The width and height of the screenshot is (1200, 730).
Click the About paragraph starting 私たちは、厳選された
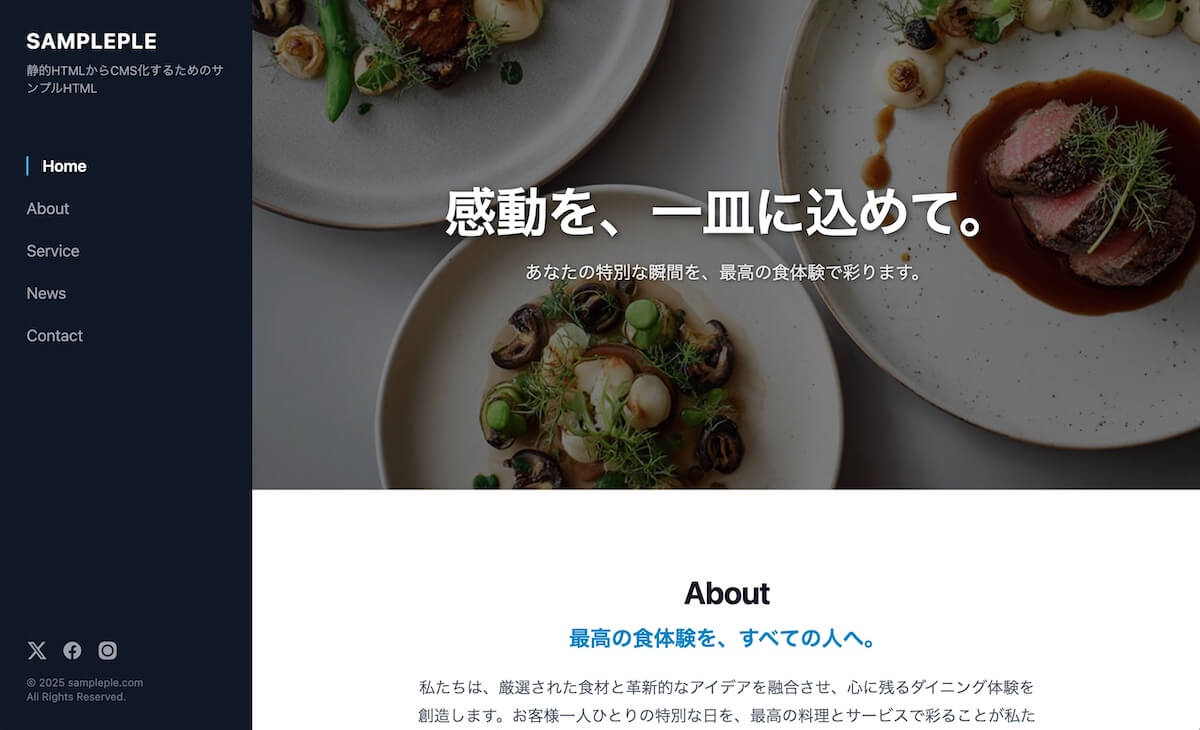coord(726,702)
